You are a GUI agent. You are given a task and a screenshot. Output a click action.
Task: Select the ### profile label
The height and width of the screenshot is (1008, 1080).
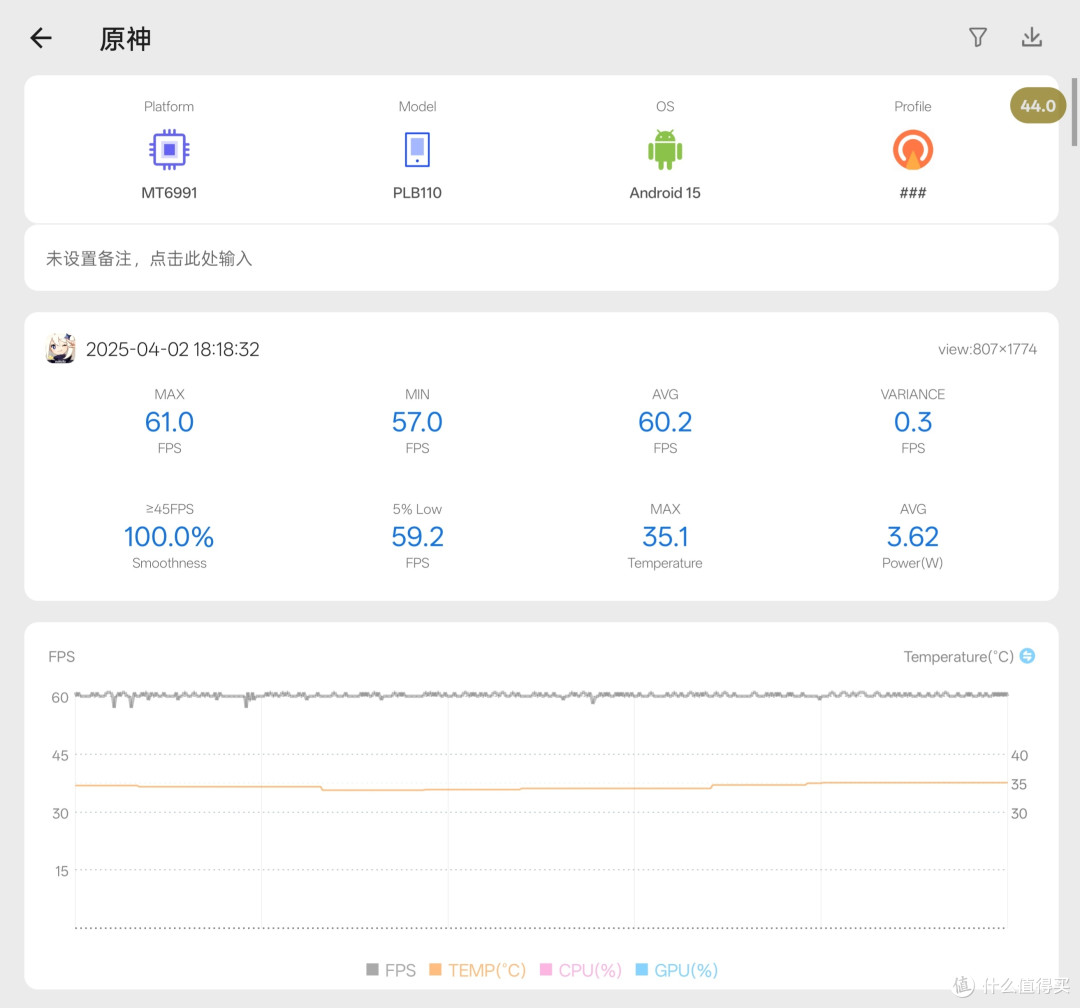913,193
